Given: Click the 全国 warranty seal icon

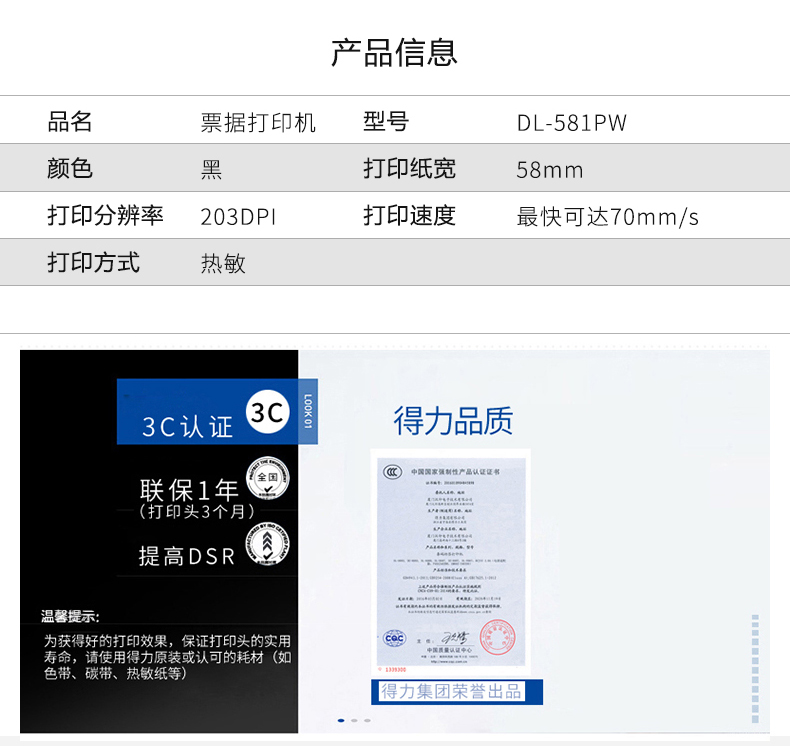Looking at the screenshot, I should click(268, 478).
